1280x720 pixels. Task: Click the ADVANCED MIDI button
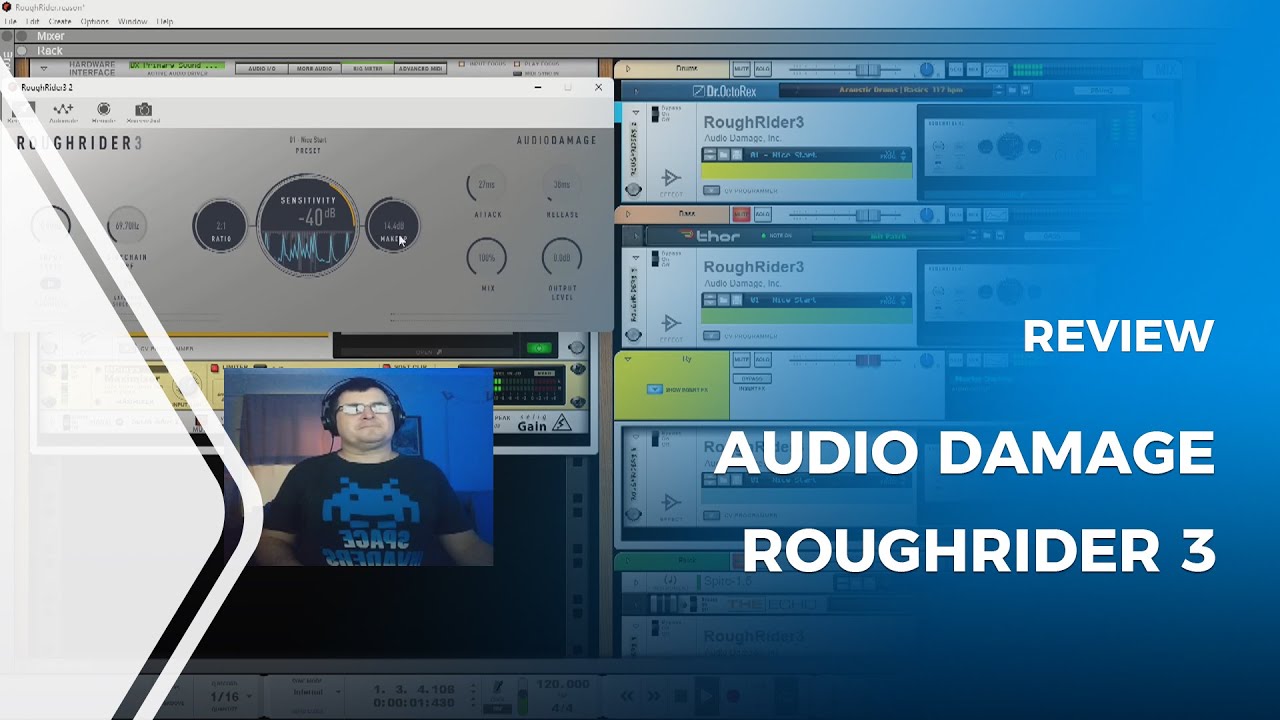(421, 68)
